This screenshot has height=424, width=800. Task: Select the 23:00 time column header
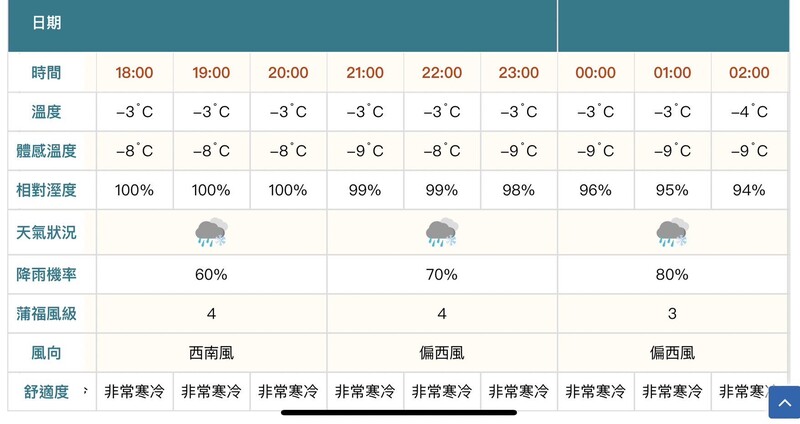pos(518,72)
